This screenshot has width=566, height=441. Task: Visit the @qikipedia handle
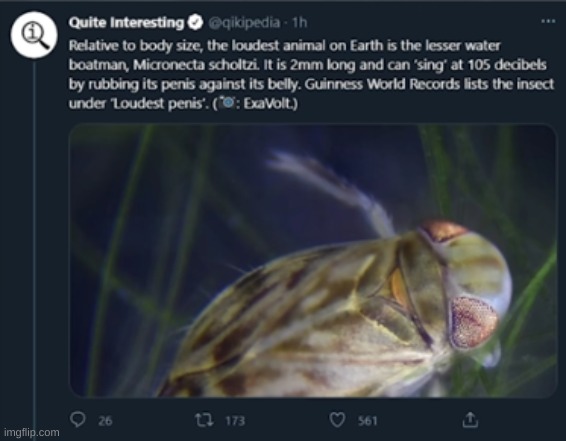[x=244, y=23]
